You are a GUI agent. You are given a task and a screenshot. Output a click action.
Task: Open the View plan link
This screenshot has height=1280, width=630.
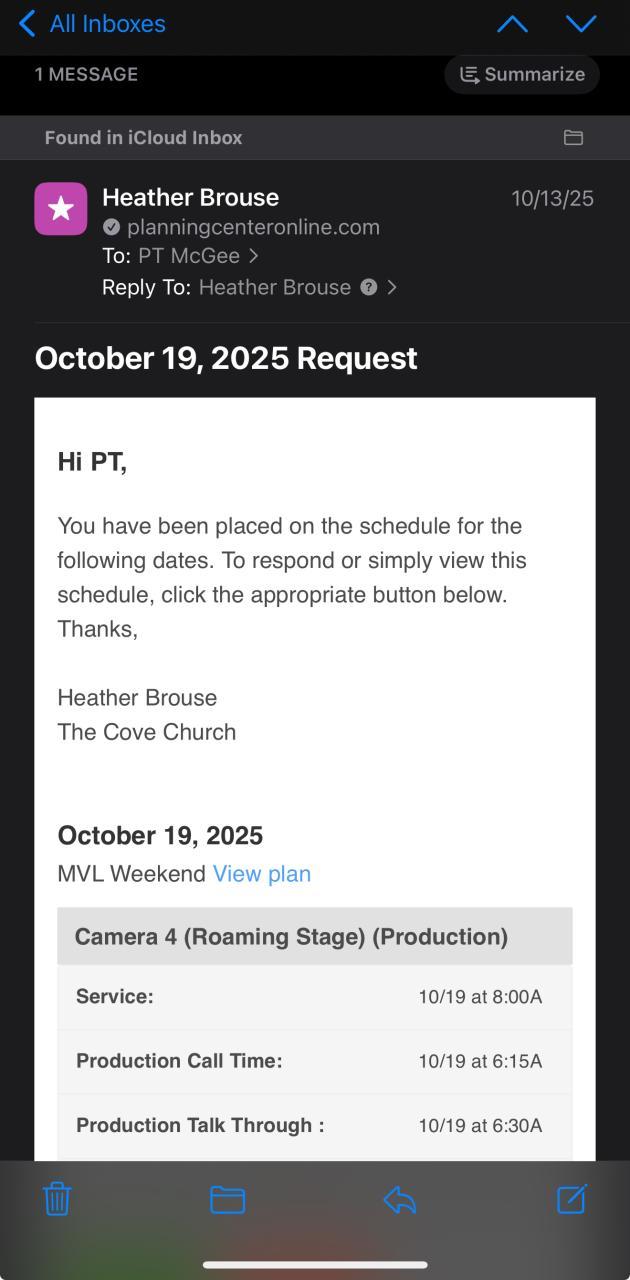pyautogui.click(x=262, y=874)
